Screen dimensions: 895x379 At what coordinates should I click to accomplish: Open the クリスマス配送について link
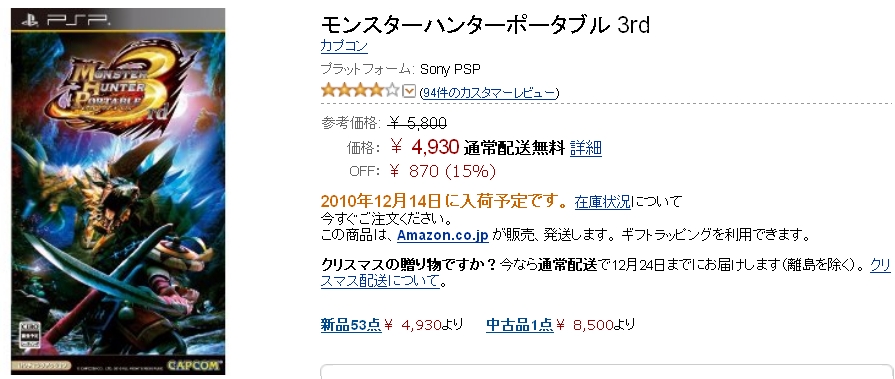[x=605, y=273]
